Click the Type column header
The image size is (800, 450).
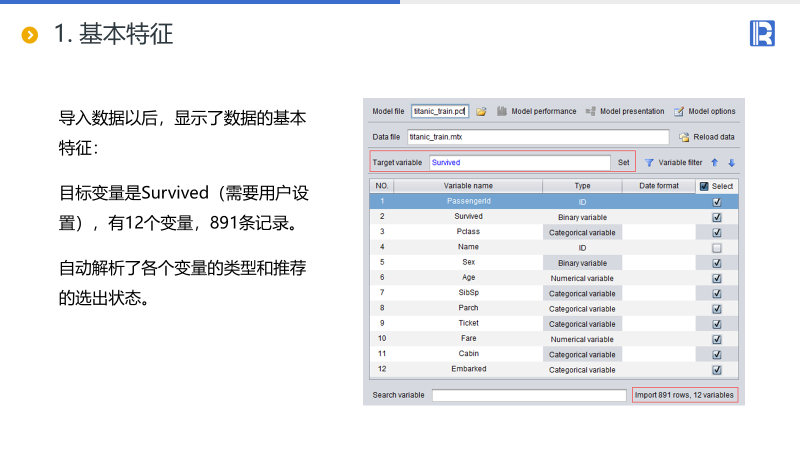point(582,186)
